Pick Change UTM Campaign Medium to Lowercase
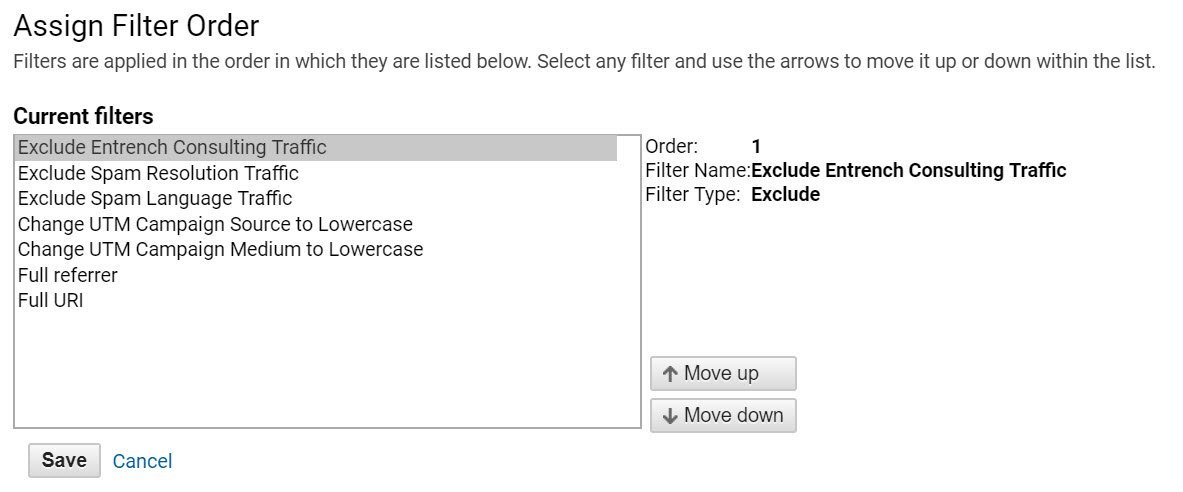The width and height of the screenshot is (1183, 492). 220,249
